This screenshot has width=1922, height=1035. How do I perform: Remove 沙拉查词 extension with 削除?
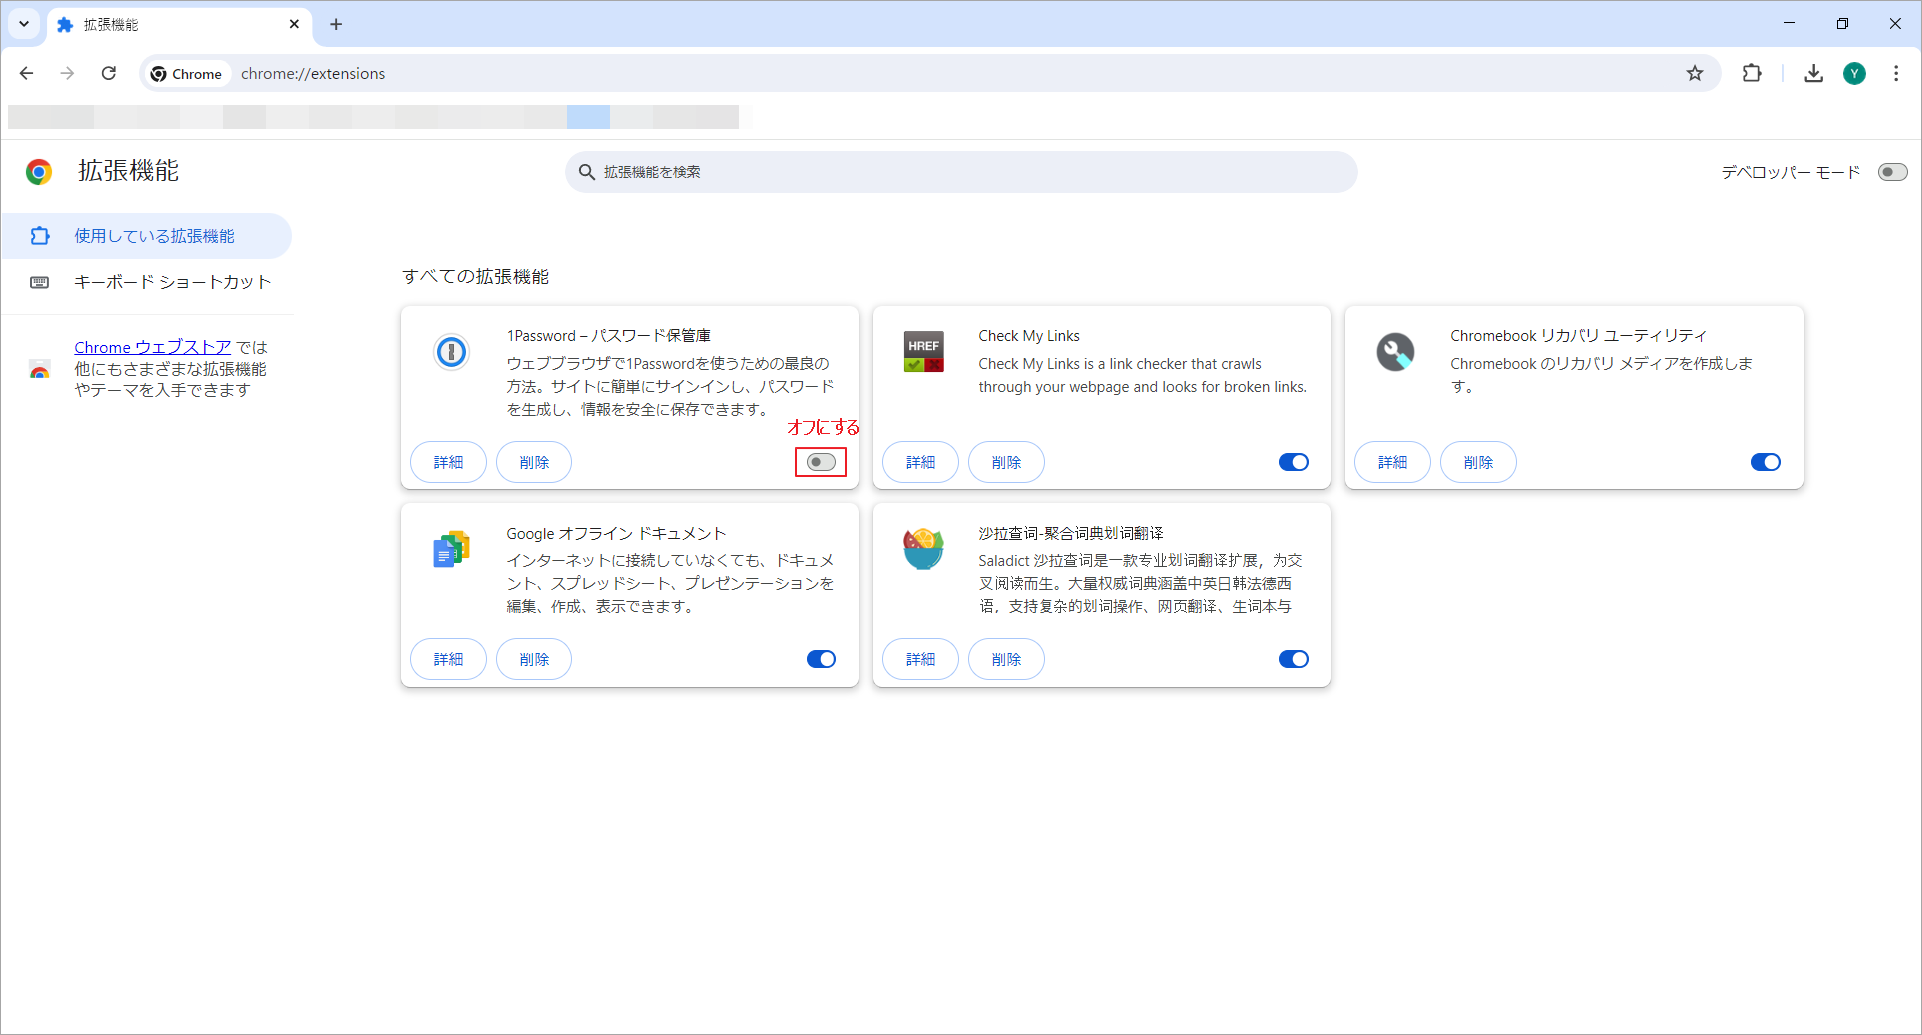point(1006,659)
